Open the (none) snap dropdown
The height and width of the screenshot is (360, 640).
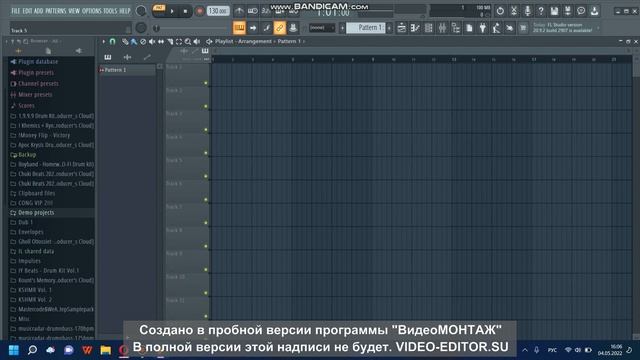tap(322, 28)
